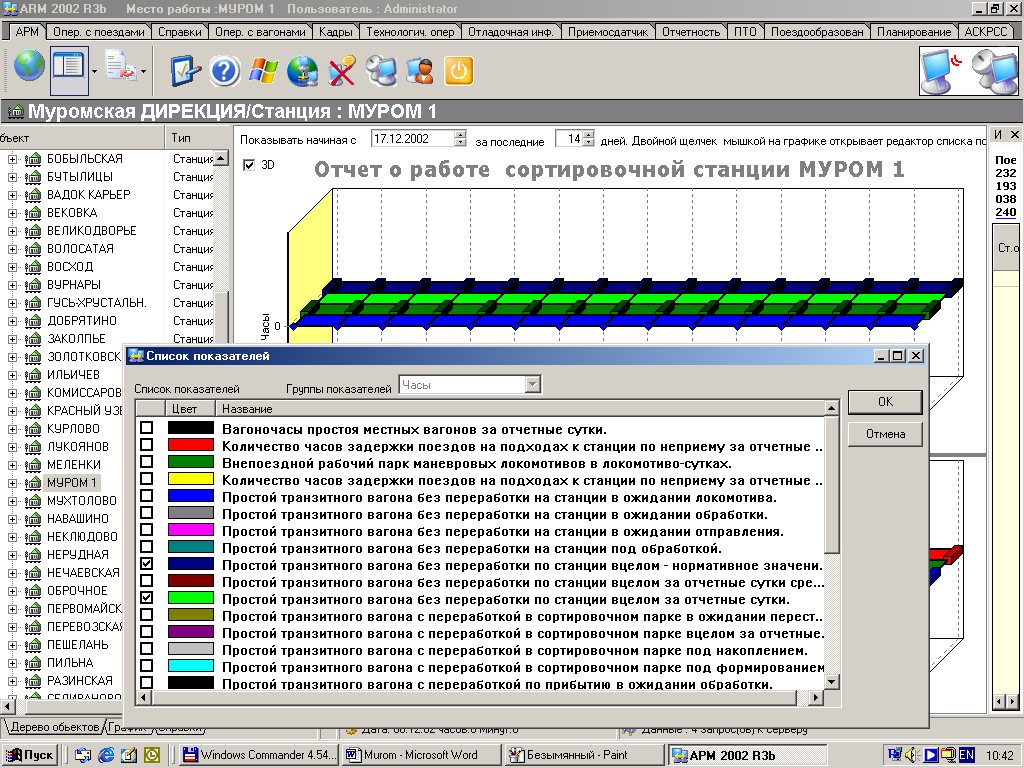Click the Windows flag toolbar icon

point(263,71)
